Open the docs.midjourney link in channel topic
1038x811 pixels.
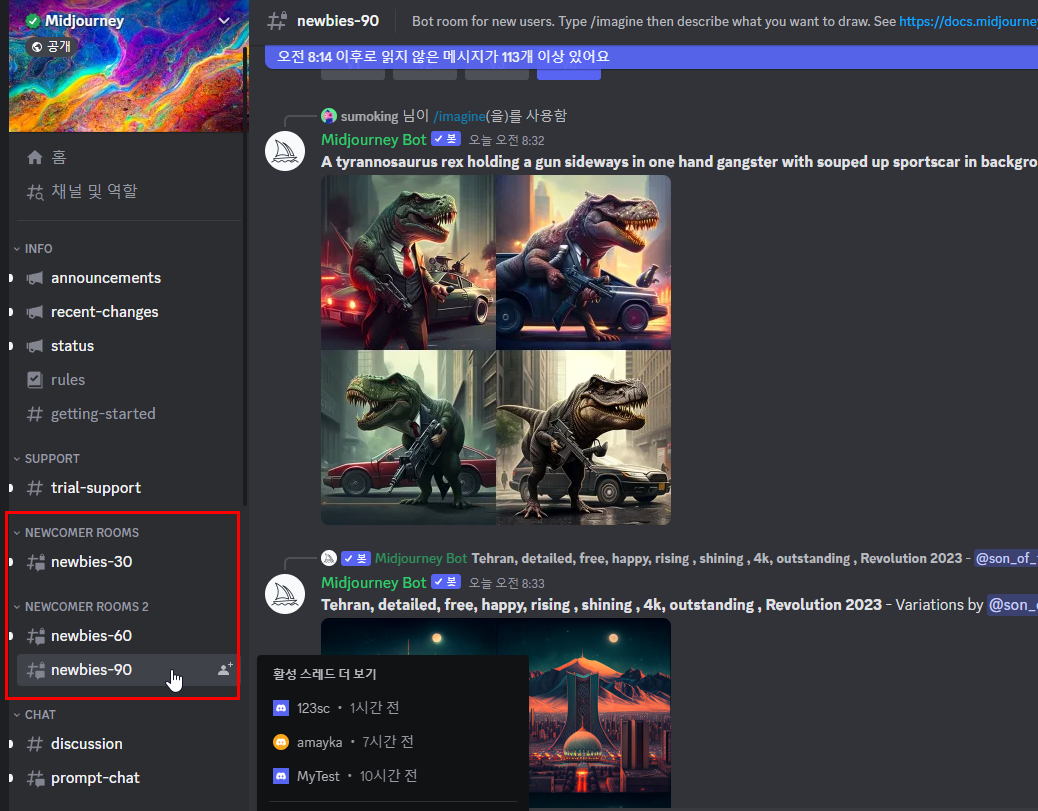point(968,21)
